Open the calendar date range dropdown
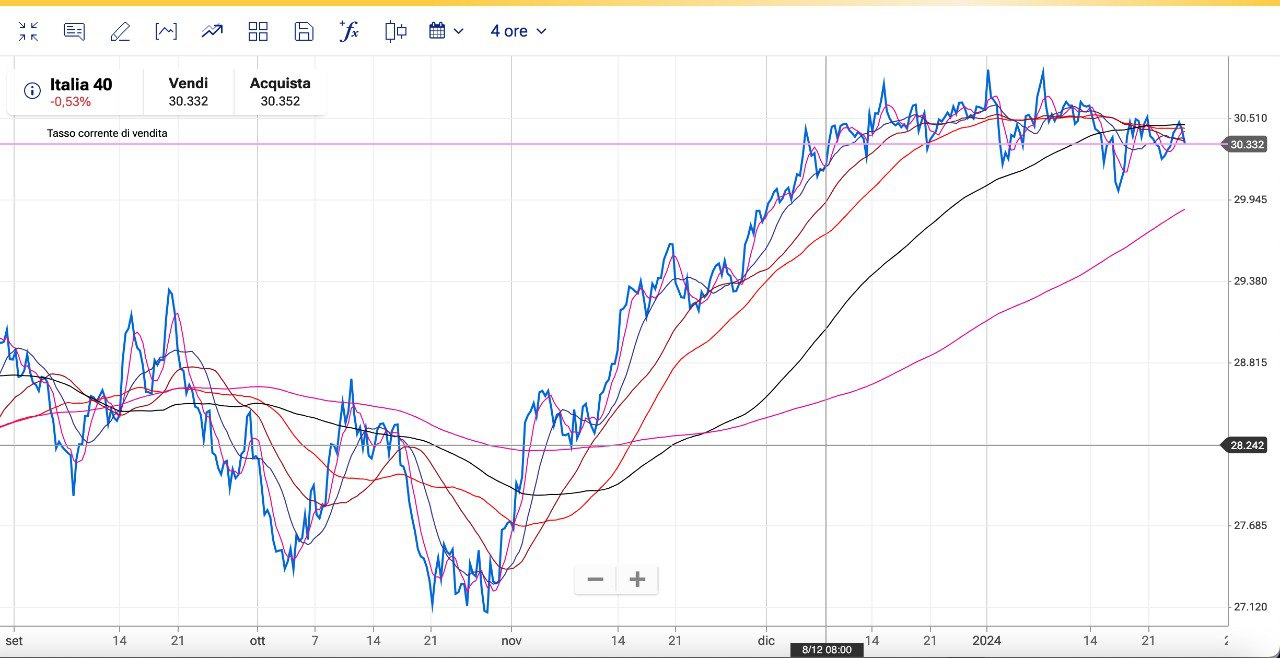Screen dimensions: 1280x658 (446, 31)
